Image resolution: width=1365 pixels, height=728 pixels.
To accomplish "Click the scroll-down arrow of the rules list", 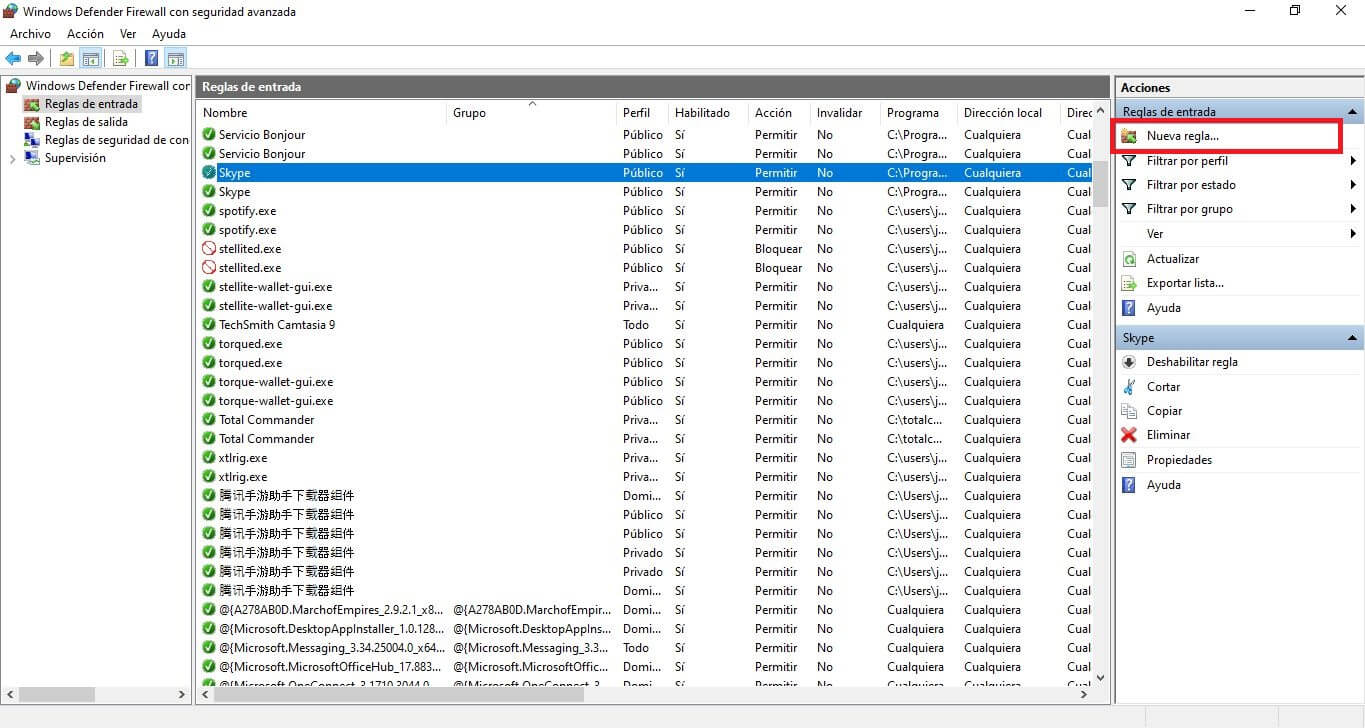I will [x=1101, y=677].
